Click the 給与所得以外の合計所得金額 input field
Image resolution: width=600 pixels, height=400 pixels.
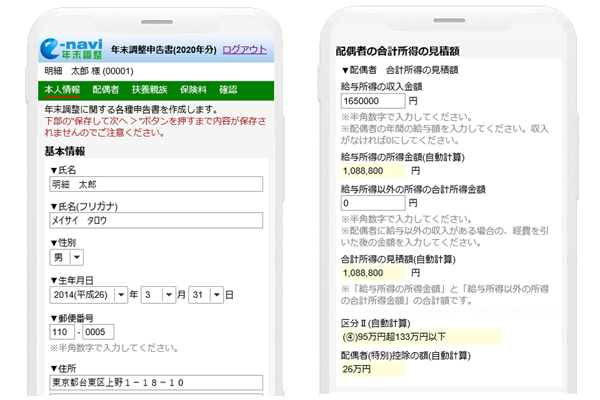tap(371, 202)
